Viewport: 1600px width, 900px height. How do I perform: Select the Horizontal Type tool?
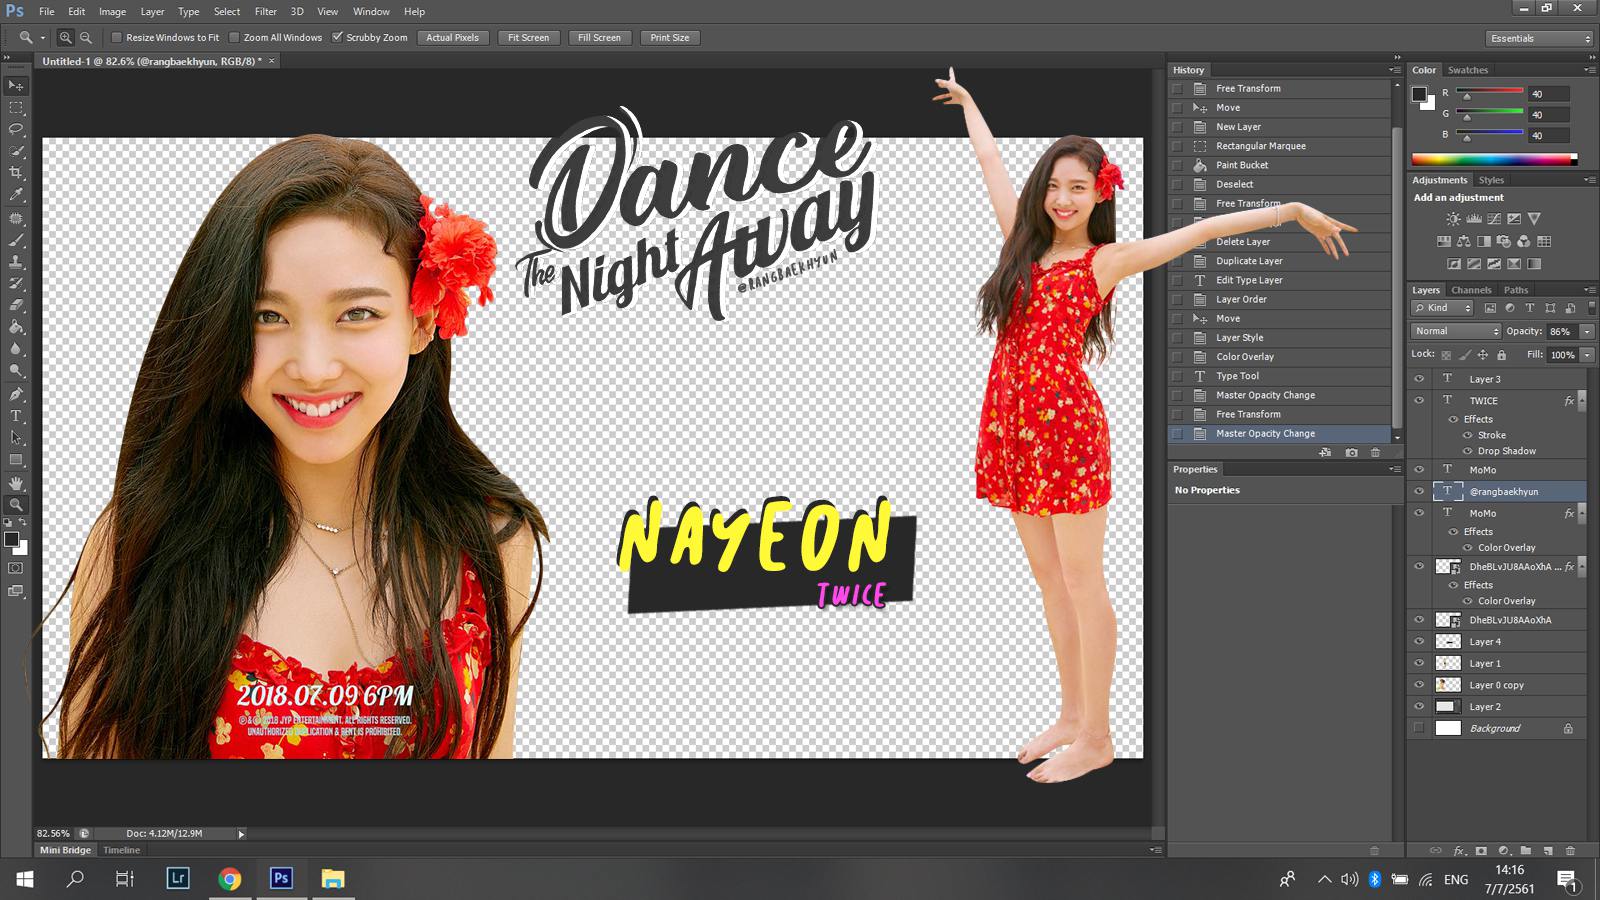(16, 415)
